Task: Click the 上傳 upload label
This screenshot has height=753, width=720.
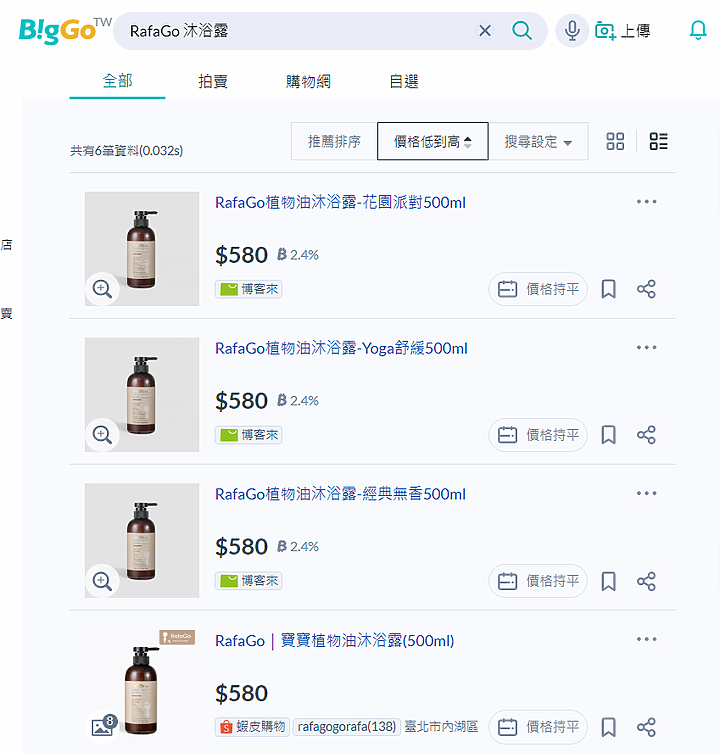Action: click(x=635, y=31)
